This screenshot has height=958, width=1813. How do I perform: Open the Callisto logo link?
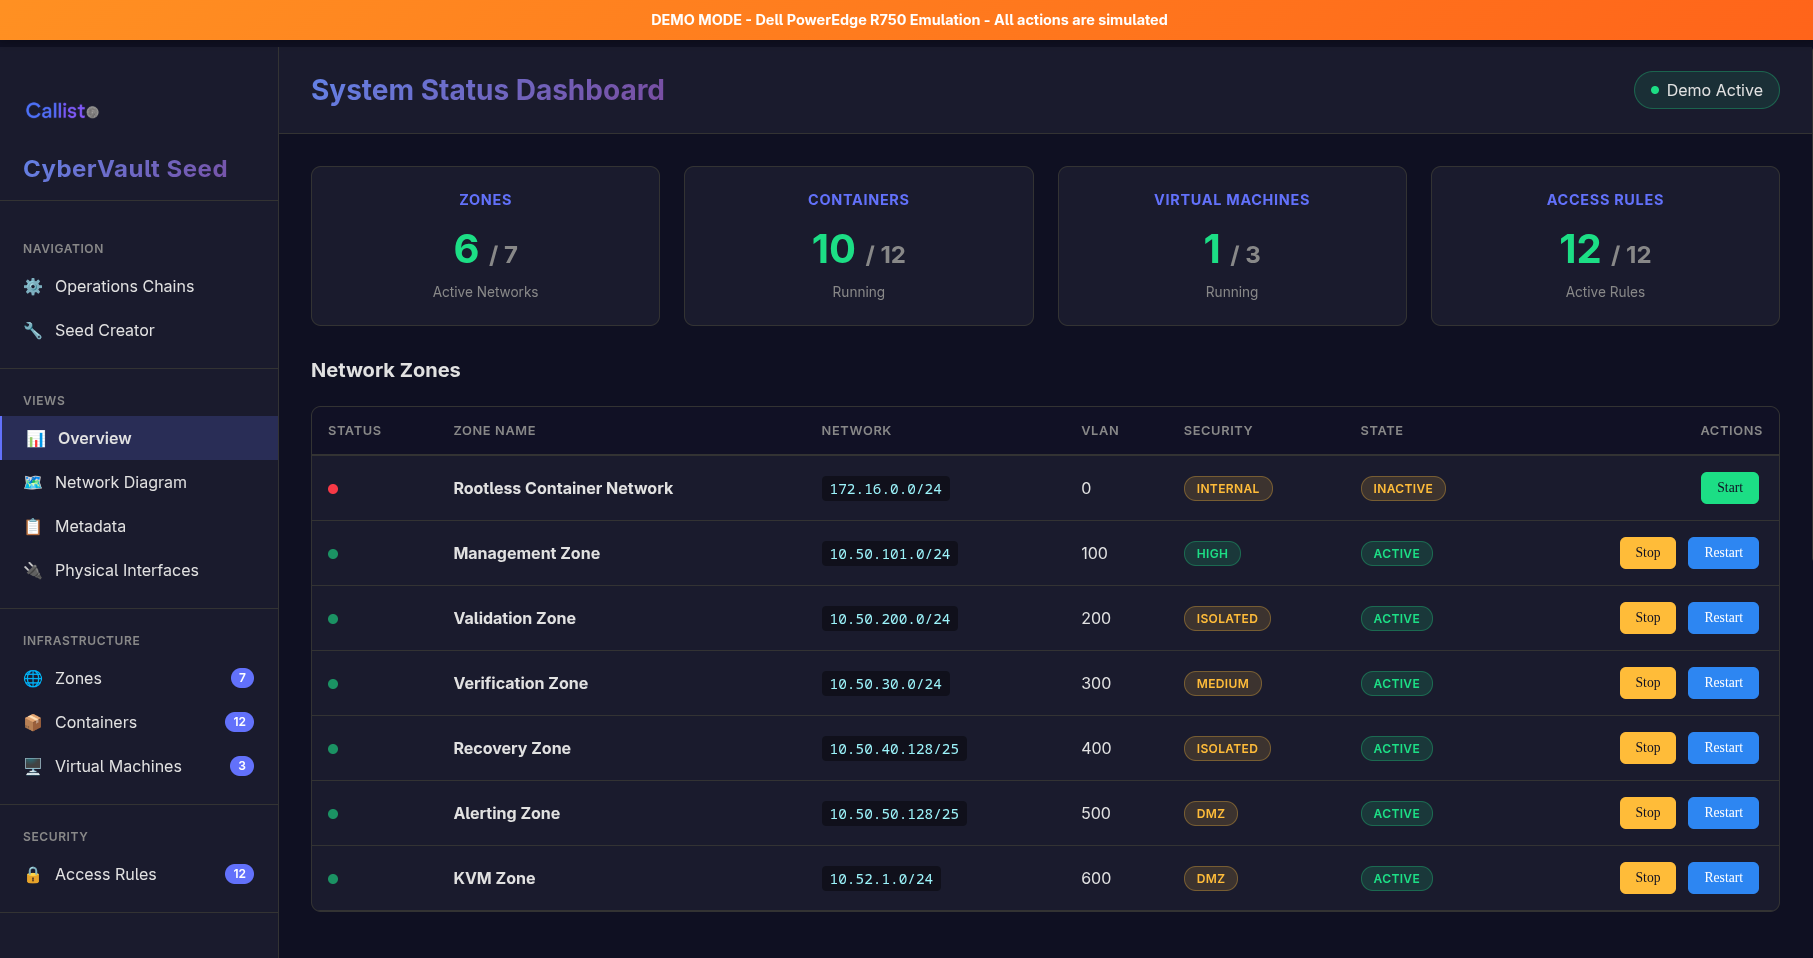[61, 111]
